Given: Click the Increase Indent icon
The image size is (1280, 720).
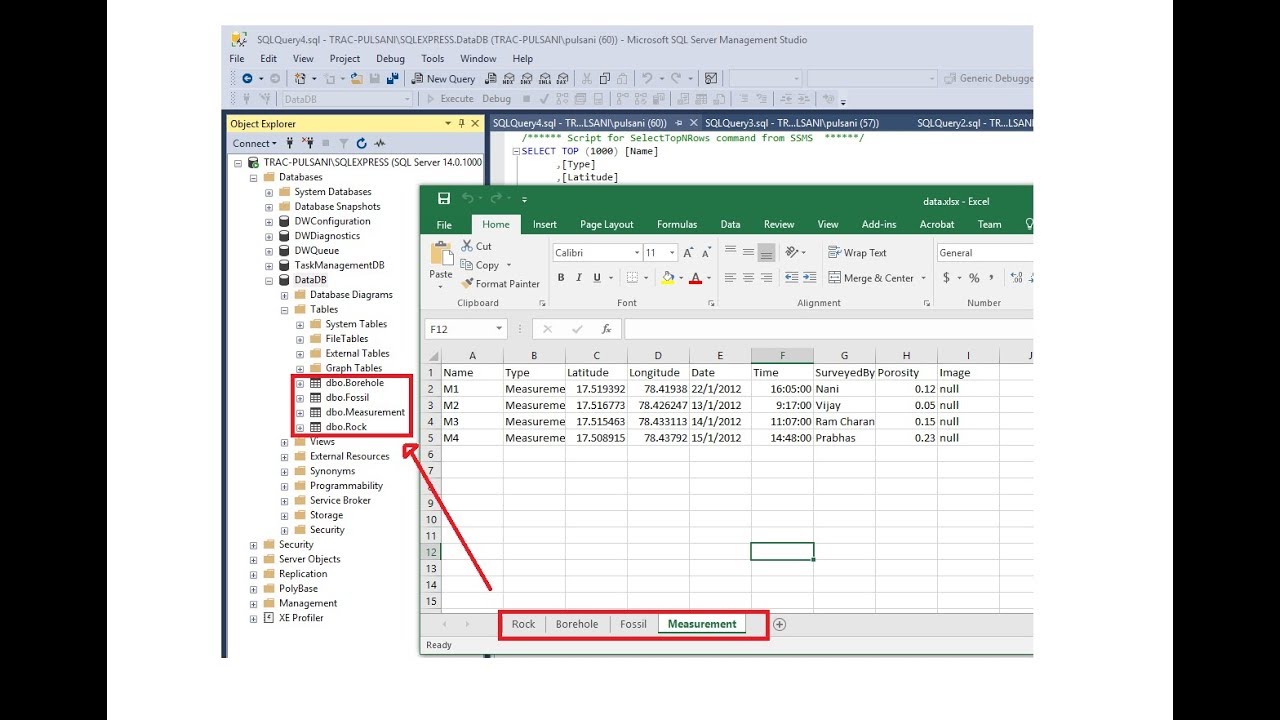Looking at the screenshot, I should [x=809, y=278].
